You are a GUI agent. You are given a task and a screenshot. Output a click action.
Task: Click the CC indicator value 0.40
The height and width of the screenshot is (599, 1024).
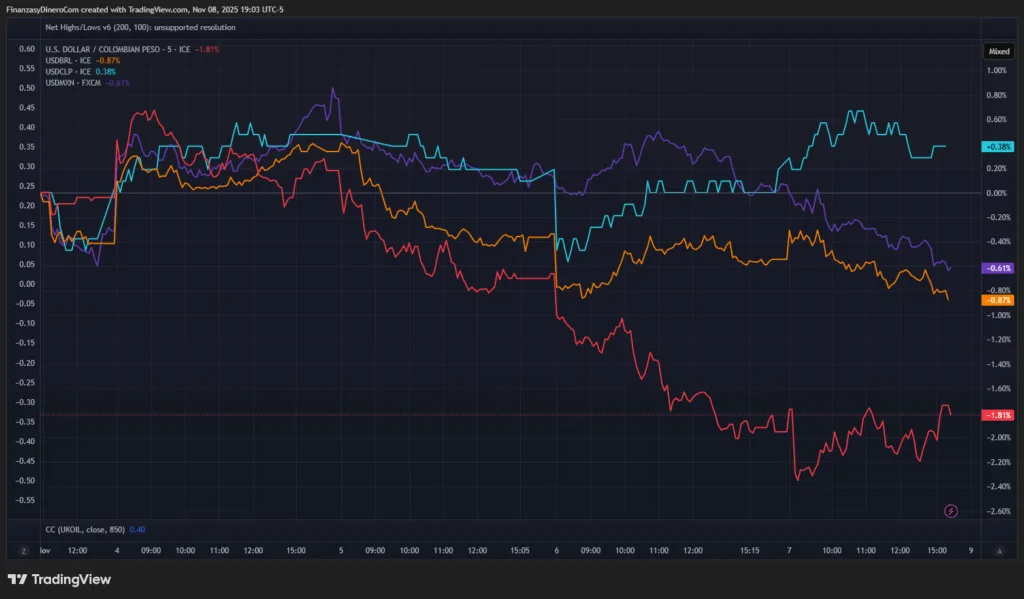click(x=137, y=529)
